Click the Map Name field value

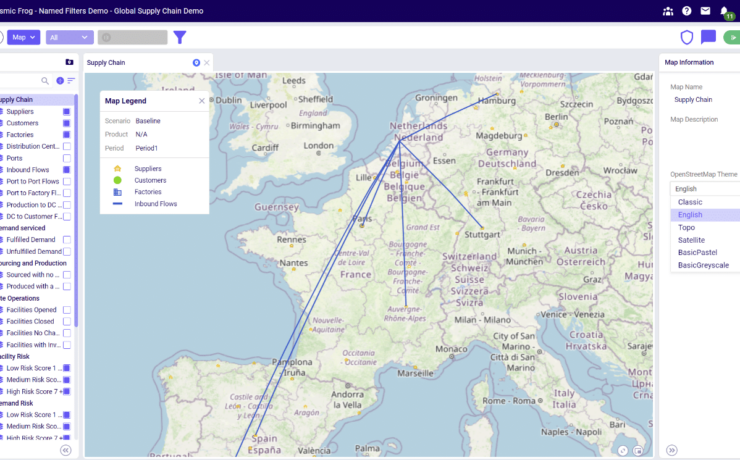[x=693, y=99]
